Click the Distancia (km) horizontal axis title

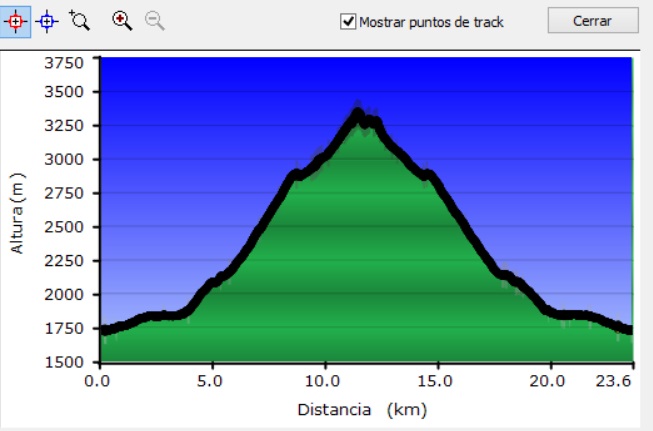[x=364, y=410]
